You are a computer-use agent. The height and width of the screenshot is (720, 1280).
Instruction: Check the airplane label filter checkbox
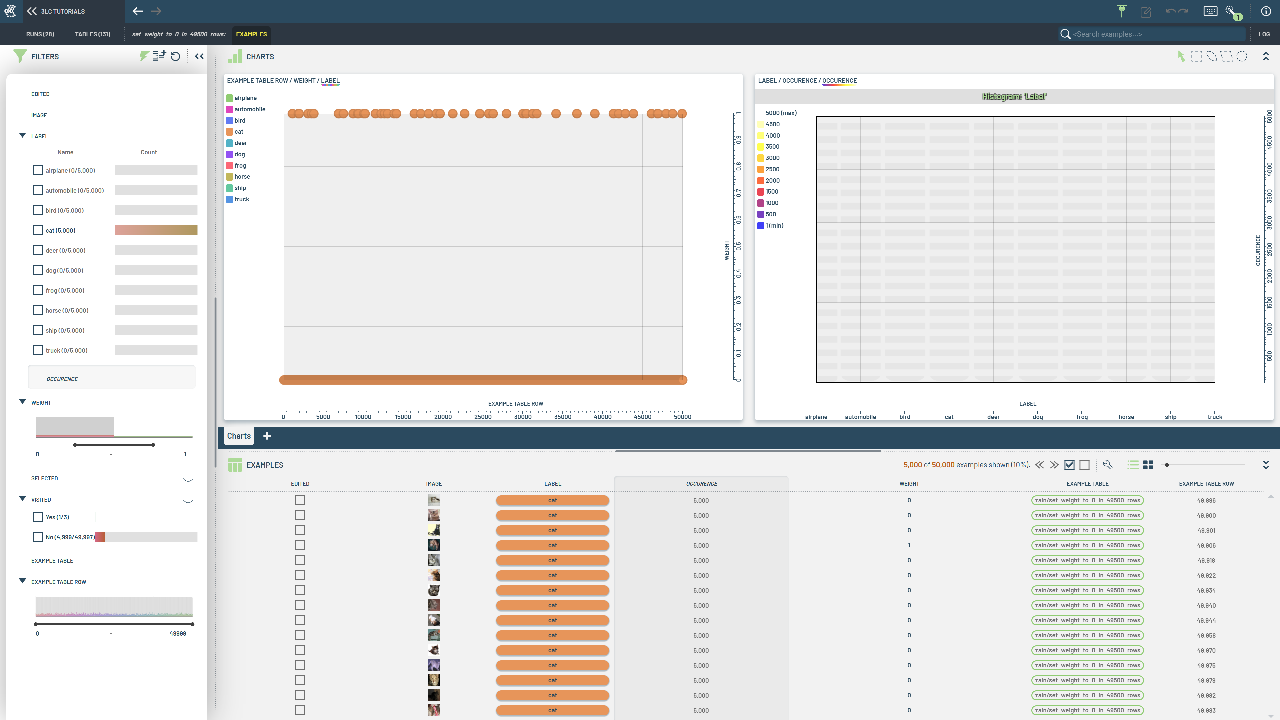[38, 171]
